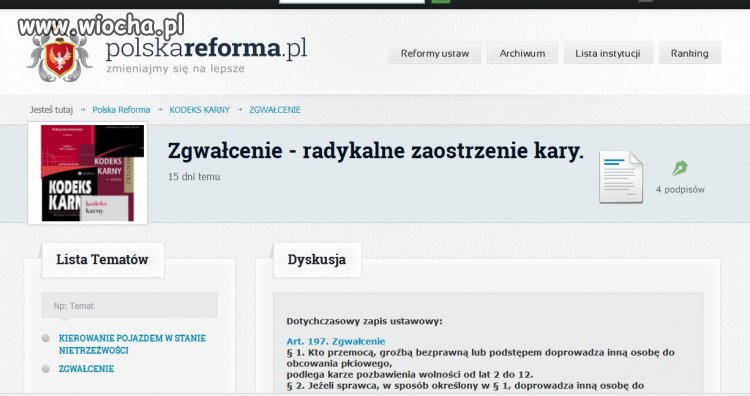Click the page heading 'Zgwałcenie - radykalne zaostrzenie kary.'

tap(376, 151)
